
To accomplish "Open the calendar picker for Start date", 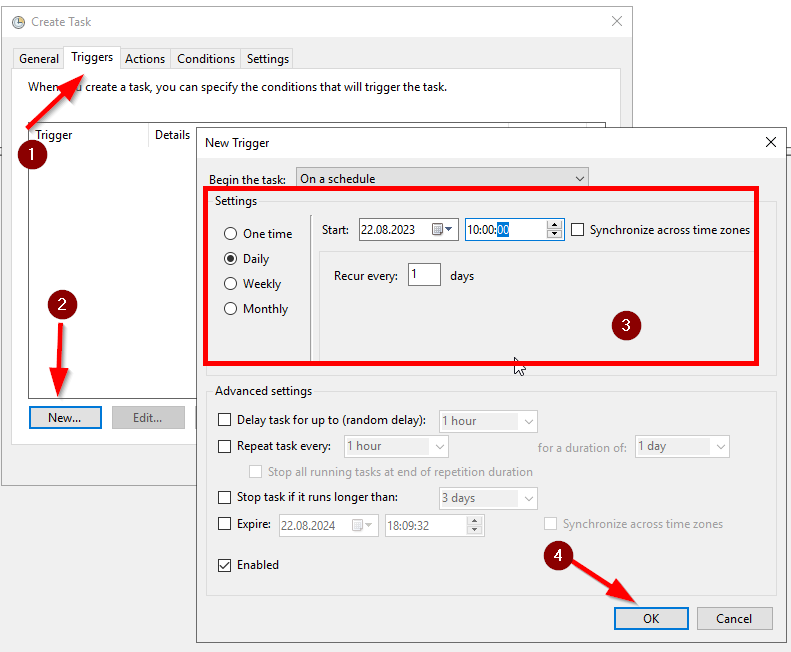I will [x=442, y=230].
